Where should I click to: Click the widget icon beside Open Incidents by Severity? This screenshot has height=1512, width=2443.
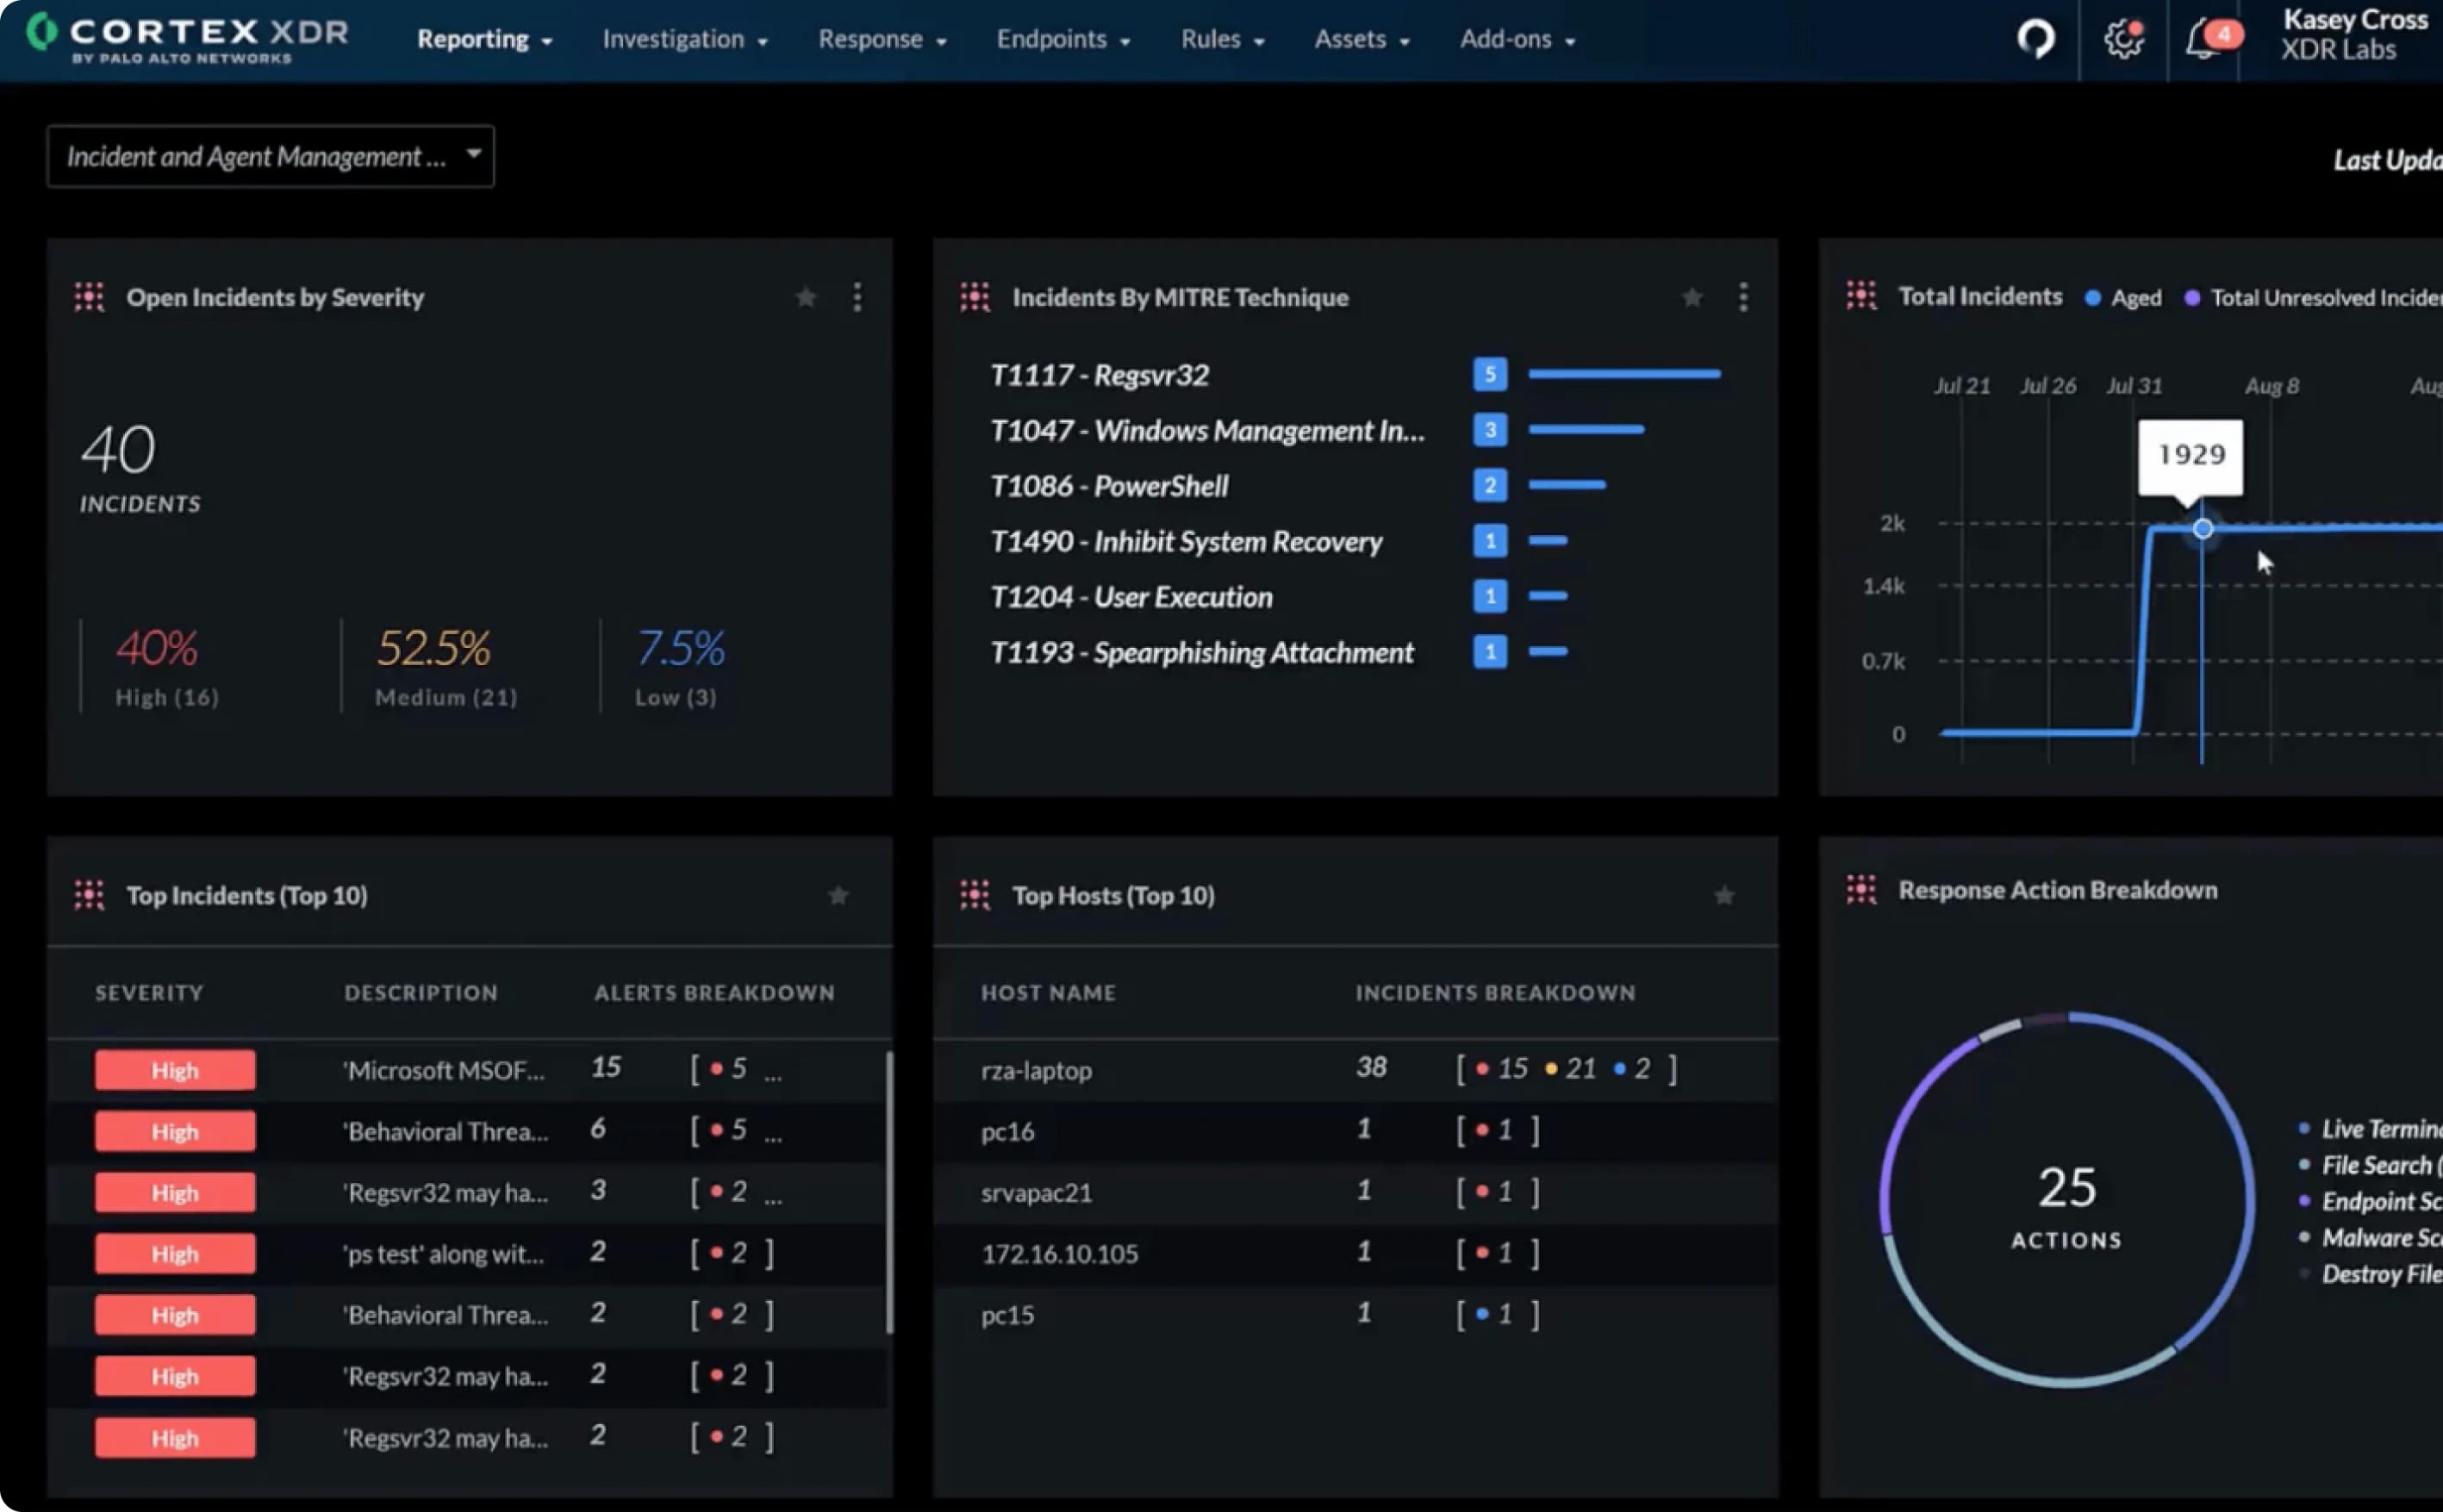89,296
